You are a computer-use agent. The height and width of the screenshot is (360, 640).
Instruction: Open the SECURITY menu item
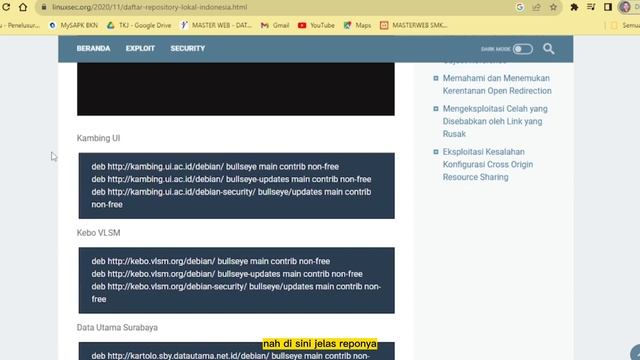(188, 49)
